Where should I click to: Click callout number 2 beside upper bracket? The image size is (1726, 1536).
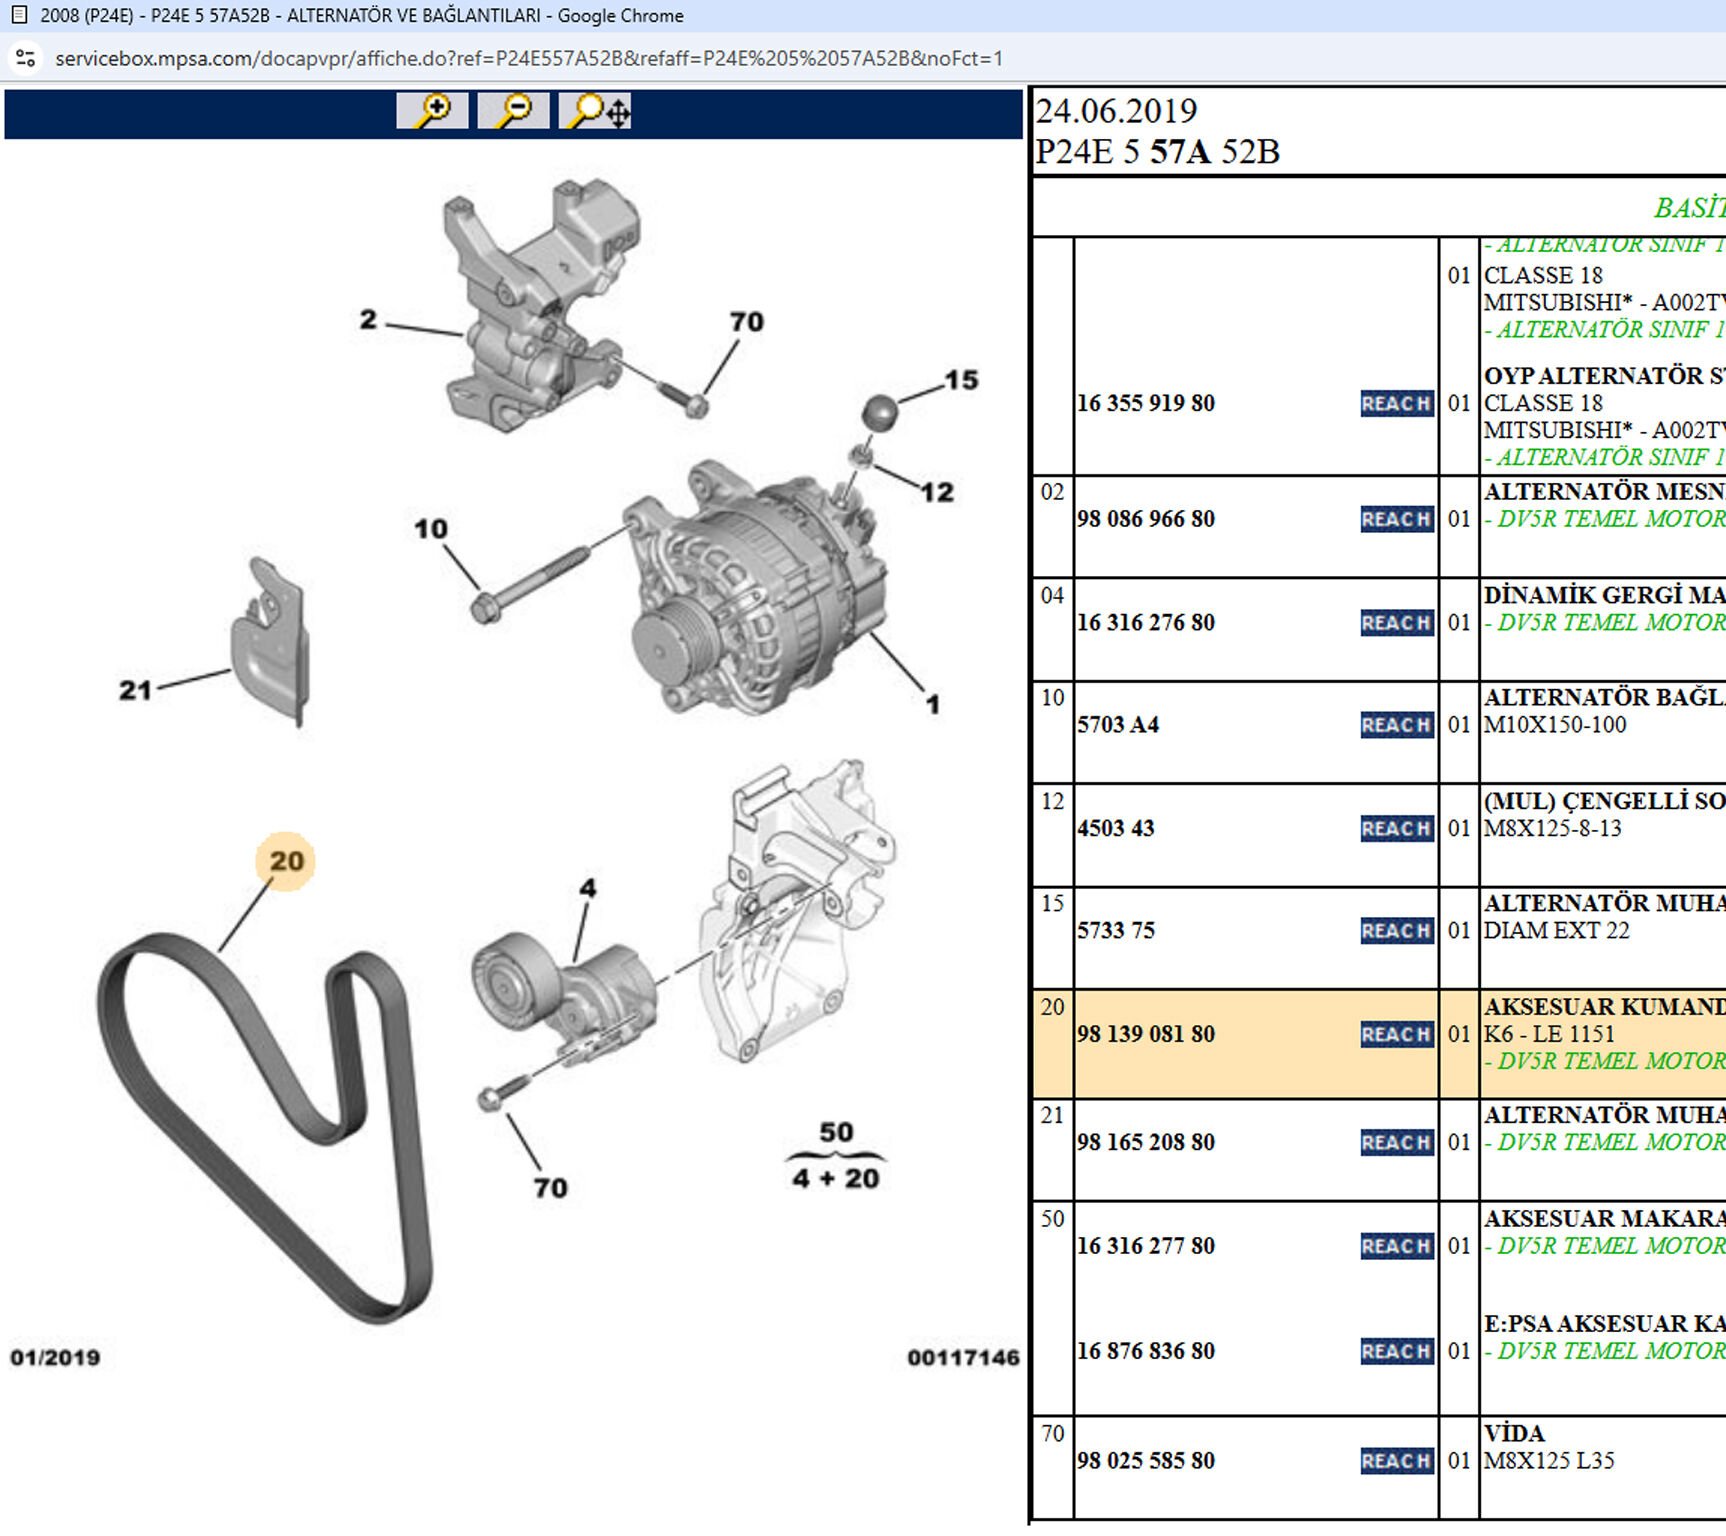[368, 319]
